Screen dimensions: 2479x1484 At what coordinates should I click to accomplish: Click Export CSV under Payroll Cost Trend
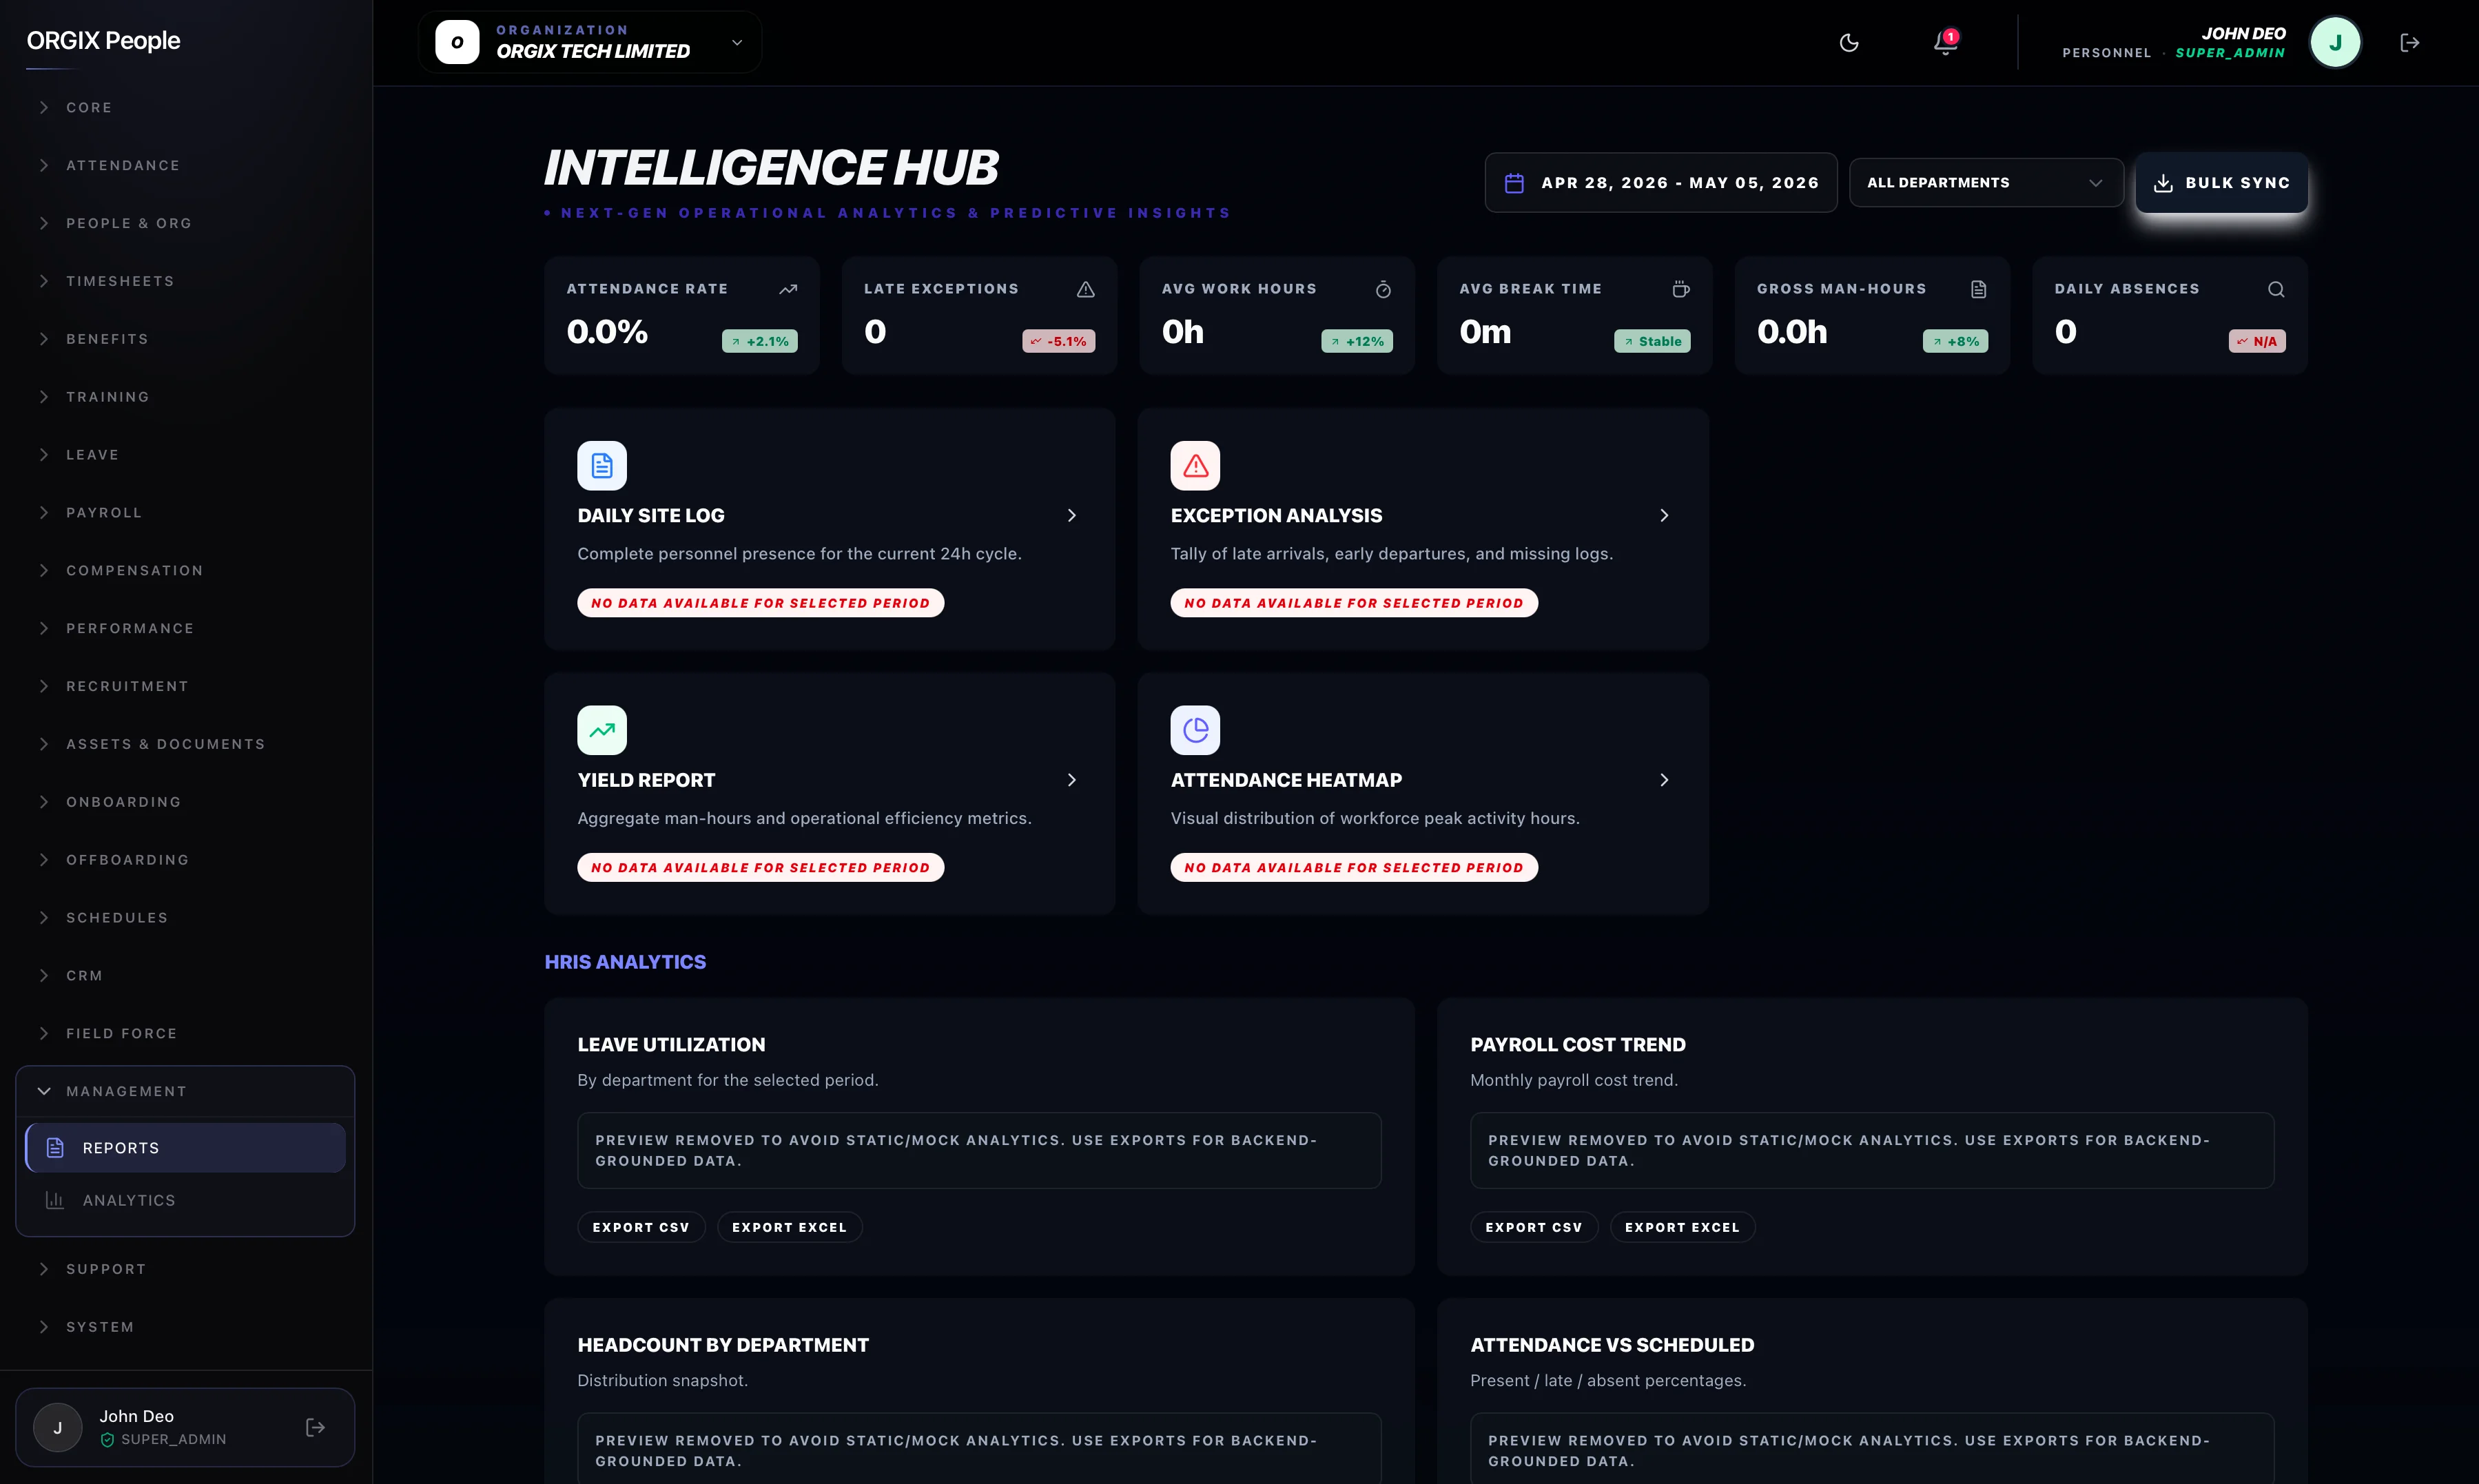[1533, 1227]
